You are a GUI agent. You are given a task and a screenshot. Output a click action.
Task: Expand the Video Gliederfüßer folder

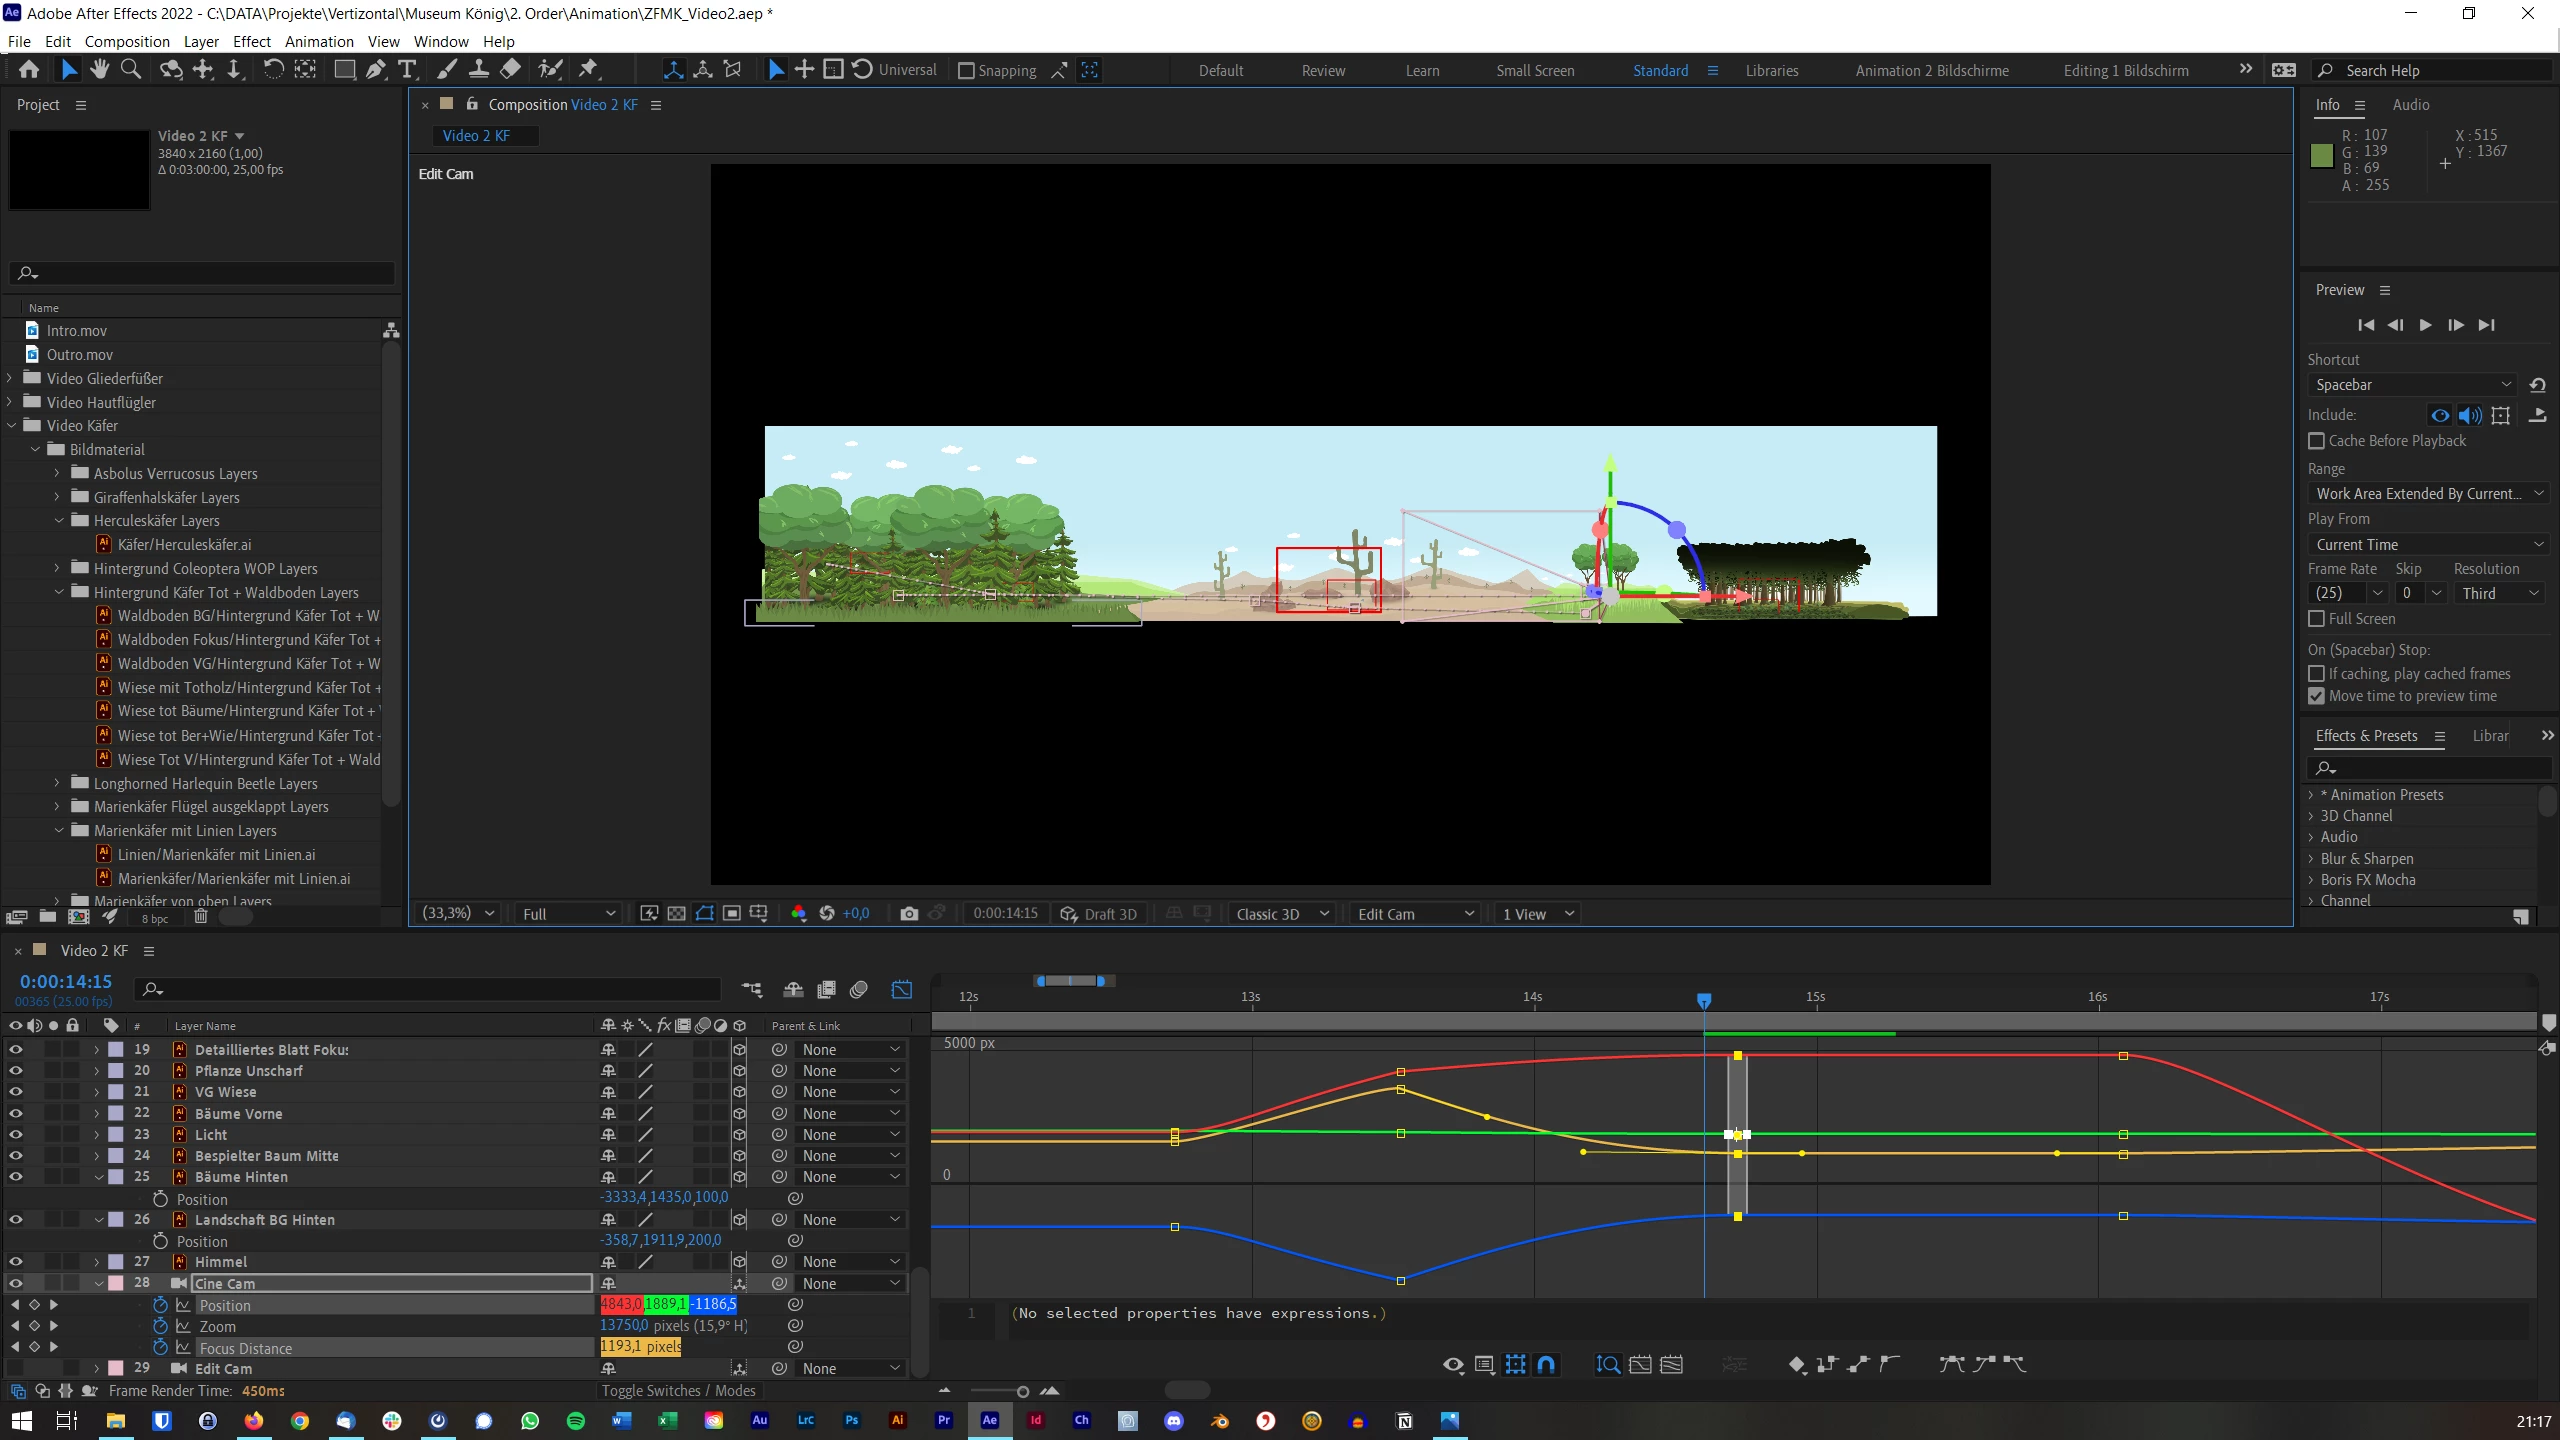[10, 378]
